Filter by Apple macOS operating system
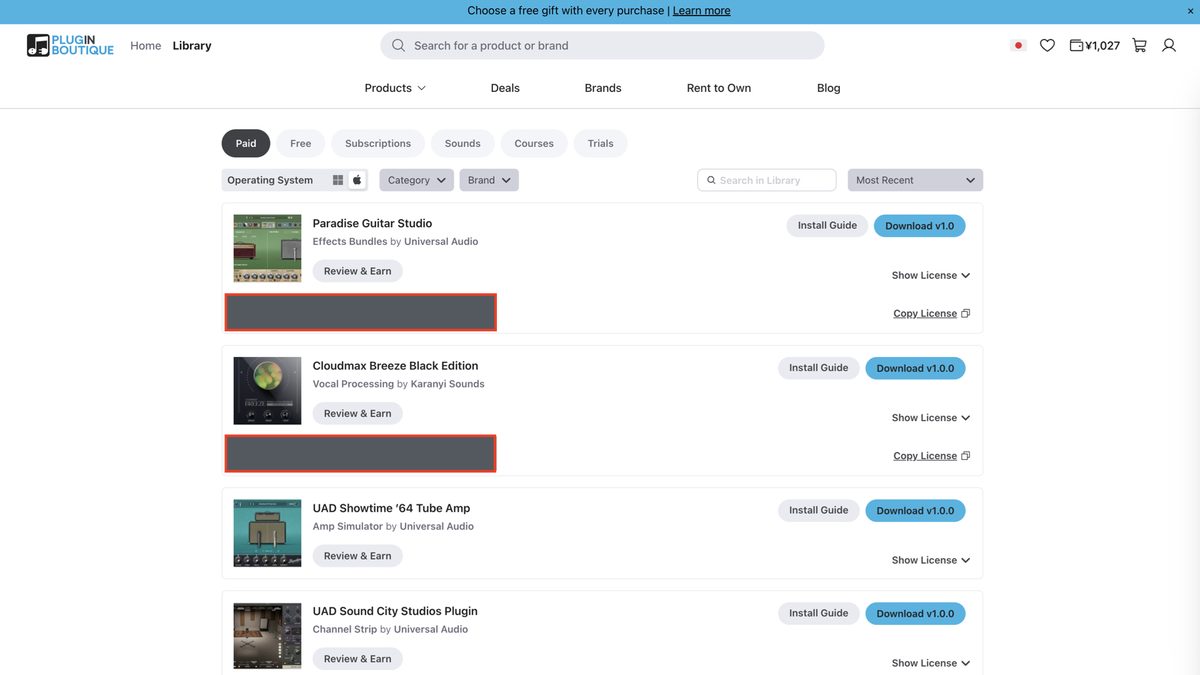The image size is (1200, 675). click(x=357, y=180)
